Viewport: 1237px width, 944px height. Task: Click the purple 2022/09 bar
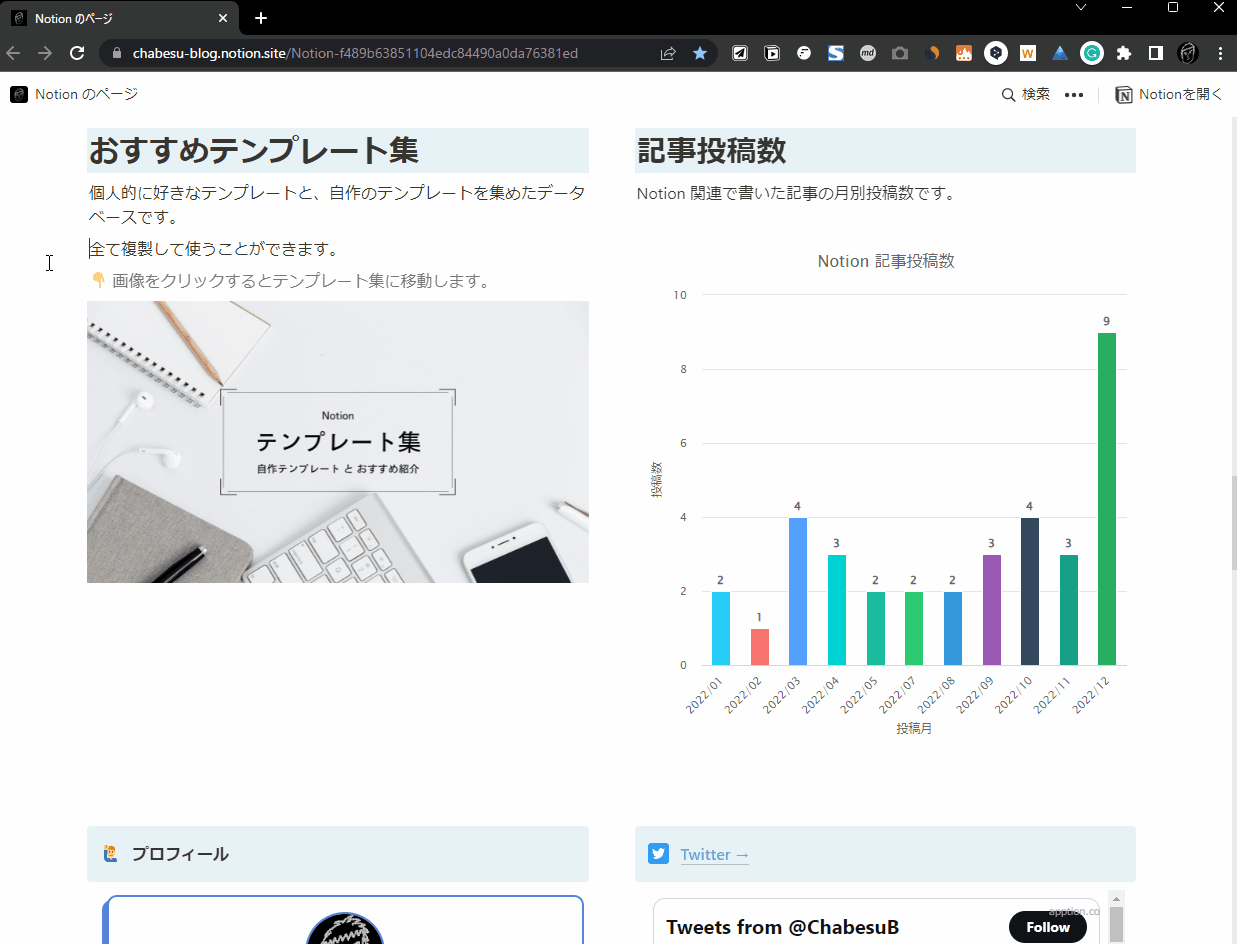[991, 610]
